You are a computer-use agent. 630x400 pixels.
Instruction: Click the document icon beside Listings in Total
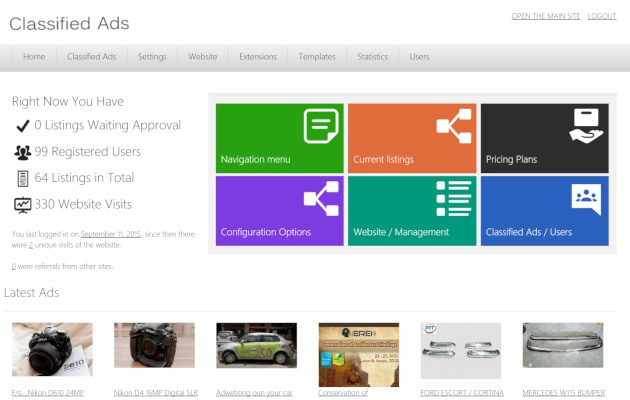coord(22,178)
